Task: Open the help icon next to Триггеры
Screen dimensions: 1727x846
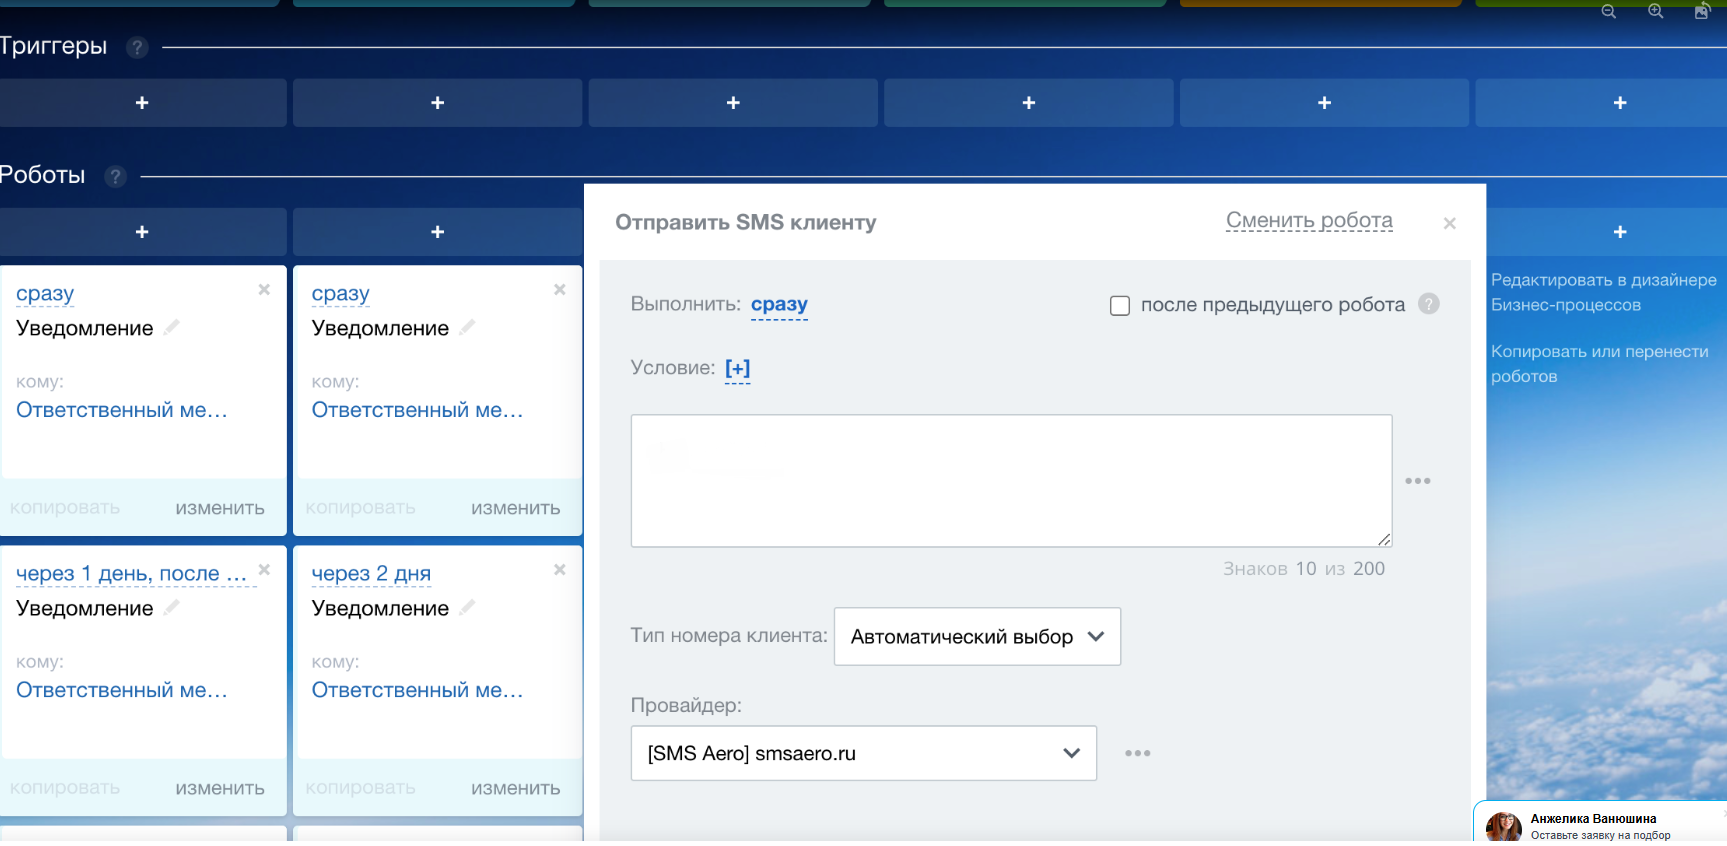Action: coord(138,47)
